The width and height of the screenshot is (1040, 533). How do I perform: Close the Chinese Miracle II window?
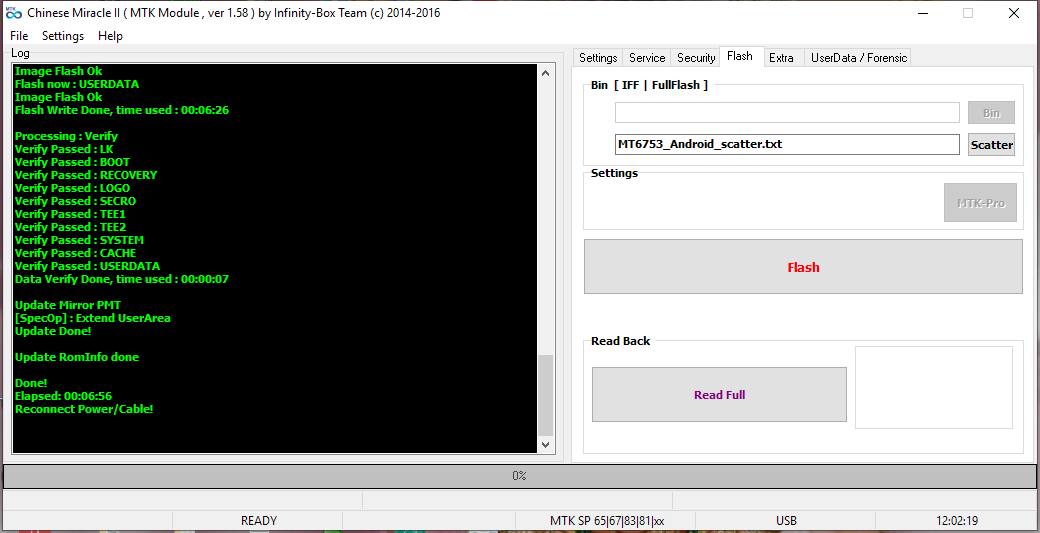(1013, 13)
